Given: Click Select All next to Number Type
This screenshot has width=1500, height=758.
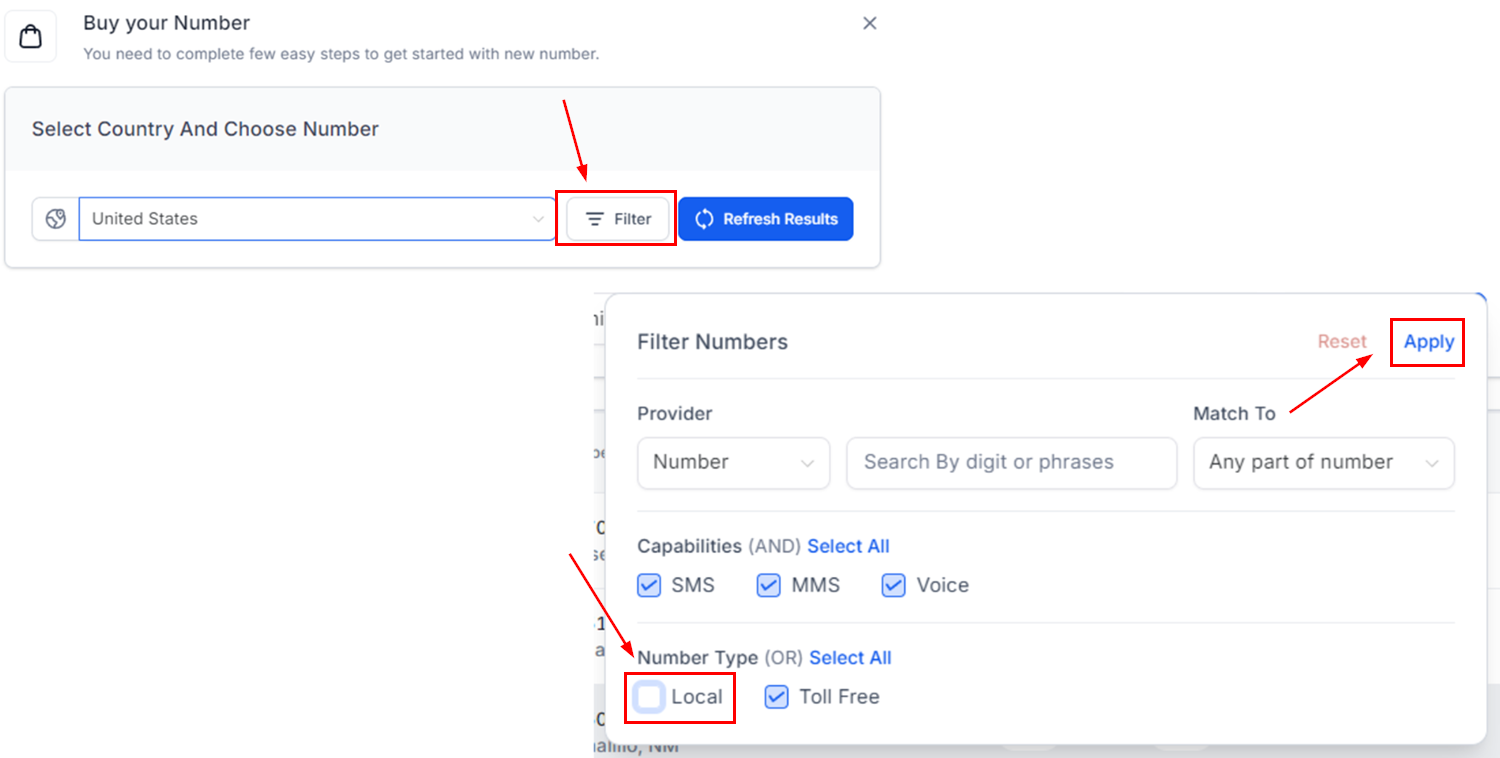Looking at the screenshot, I should point(850,658).
